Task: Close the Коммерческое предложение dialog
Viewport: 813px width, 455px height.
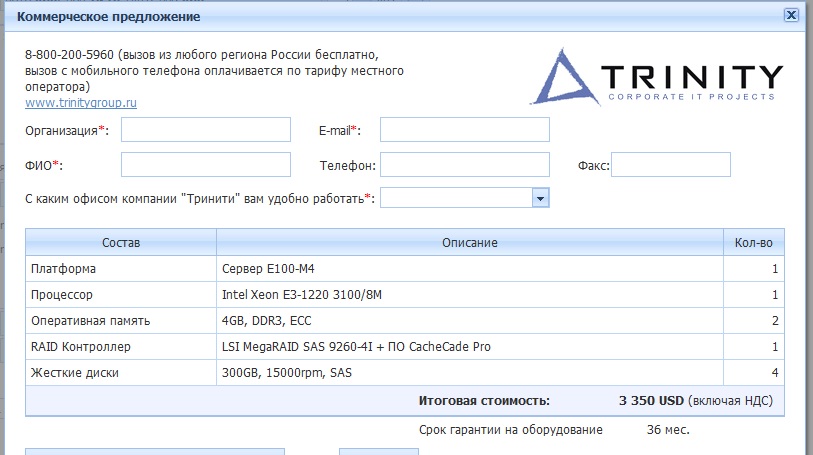Action: pyautogui.click(x=791, y=16)
